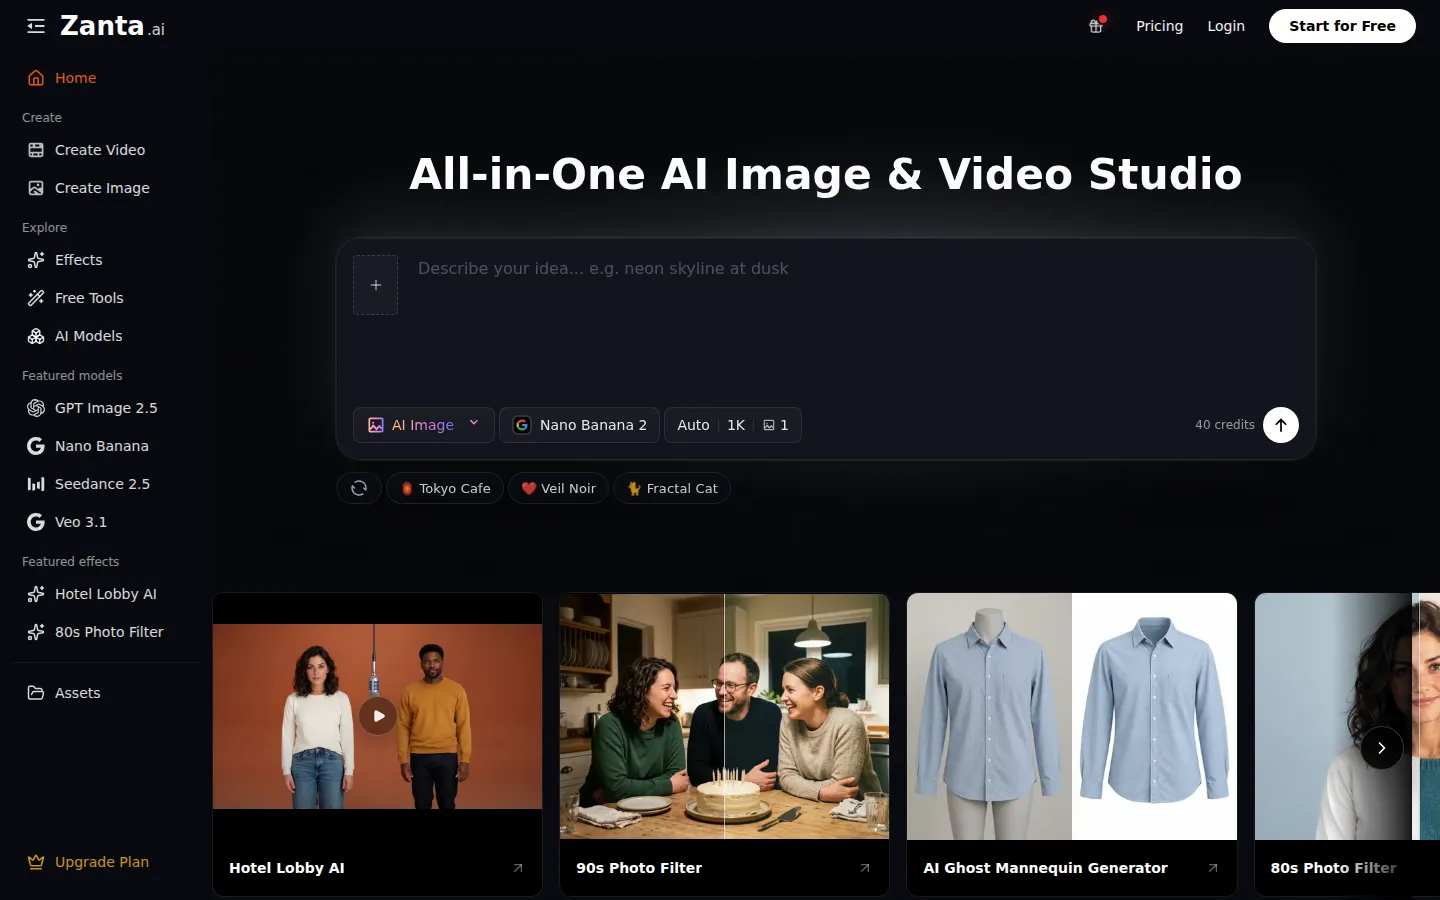Open the AI Image mode dropdown
The image size is (1440, 900).
point(424,425)
